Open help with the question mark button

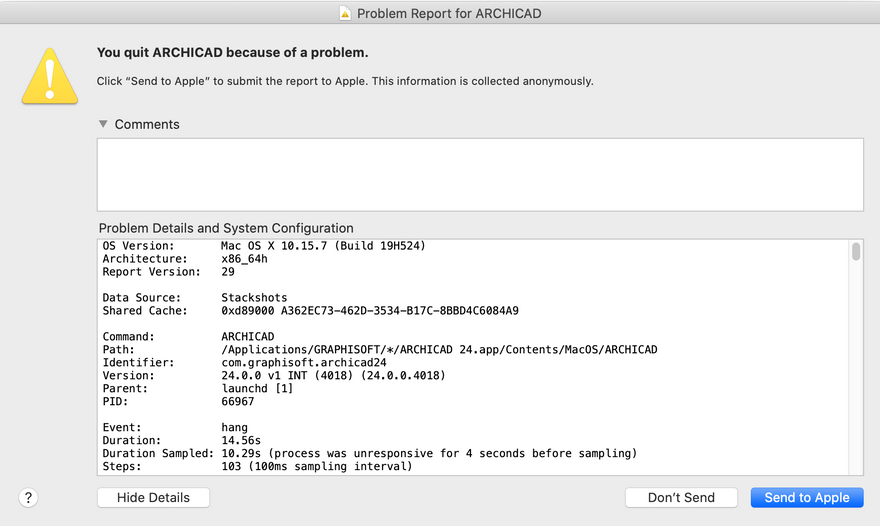pyautogui.click(x=28, y=497)
